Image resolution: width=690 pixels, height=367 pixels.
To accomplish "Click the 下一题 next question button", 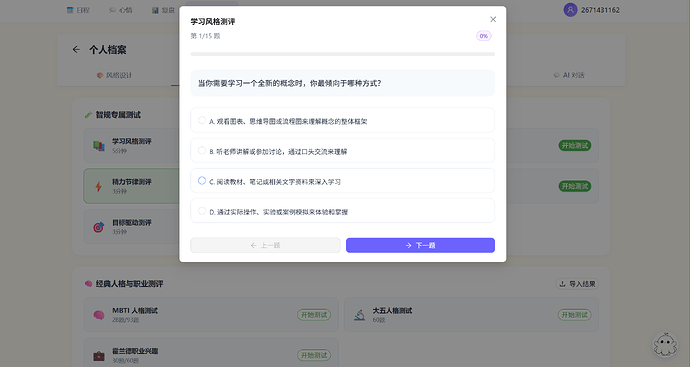I will [x=420, y=245].
